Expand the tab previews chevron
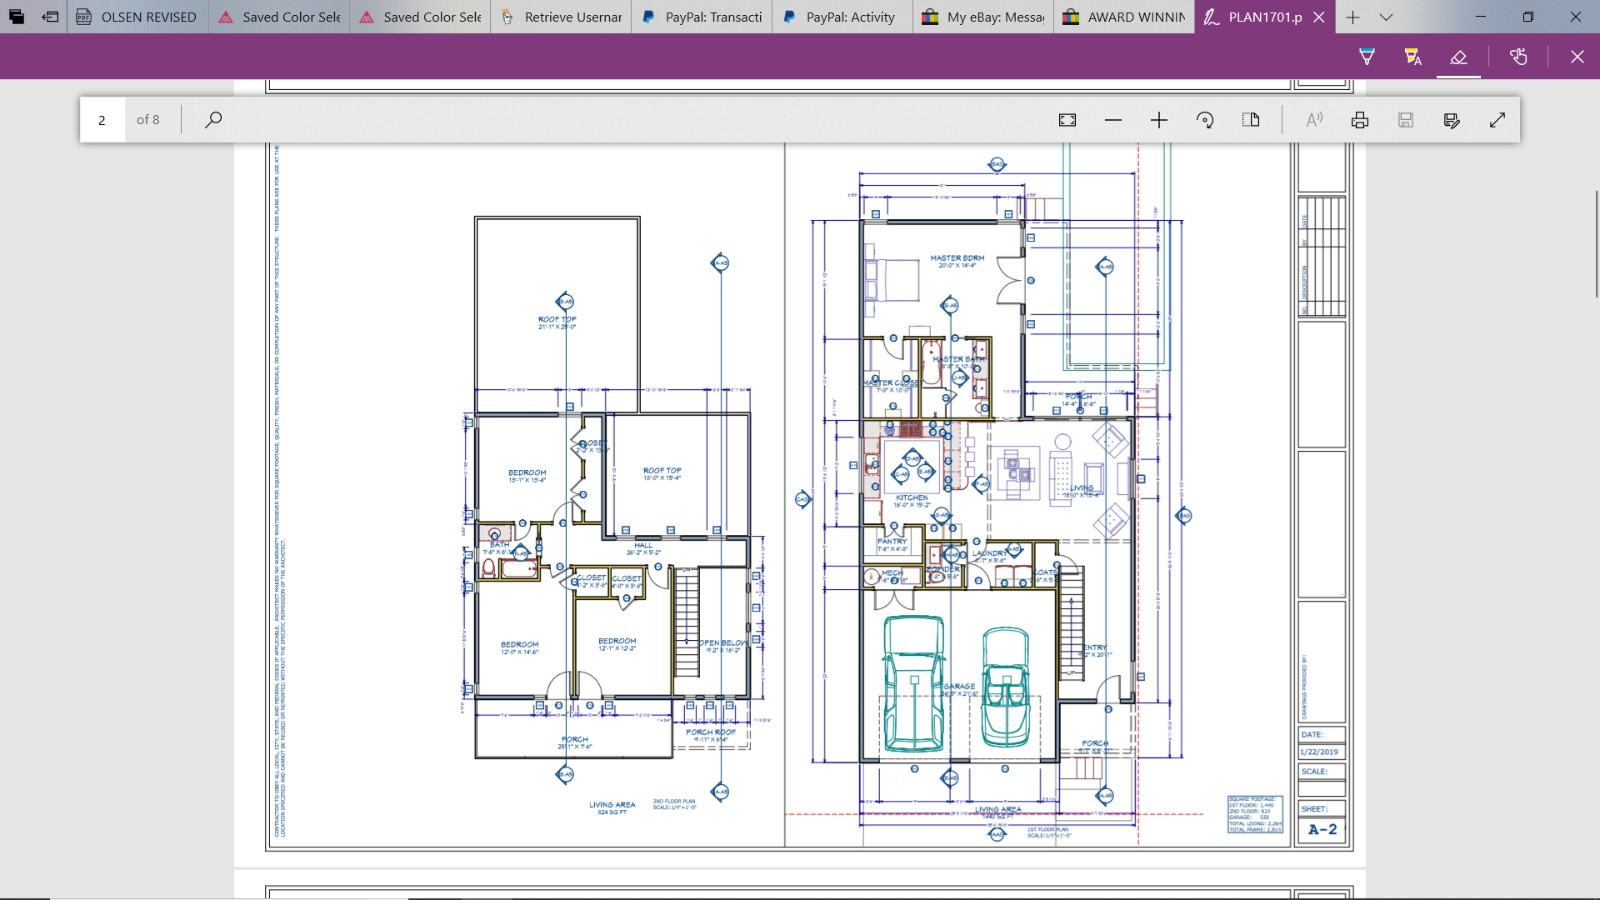Image resolution: width=1600 pixels, height=900 pixels. 1386,17
